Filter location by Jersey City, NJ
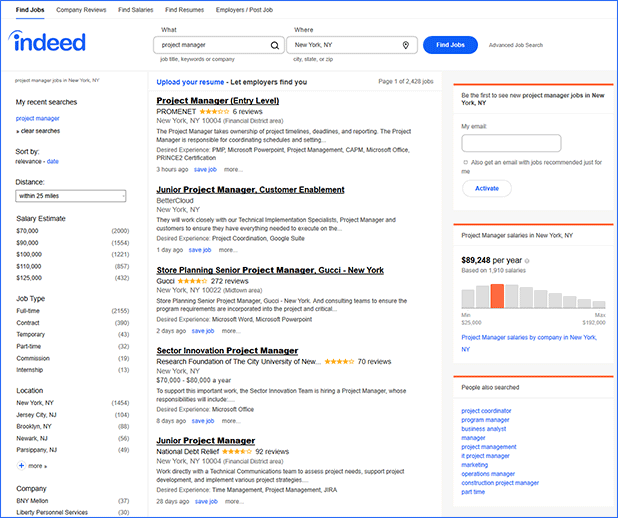 pos(36,415)
